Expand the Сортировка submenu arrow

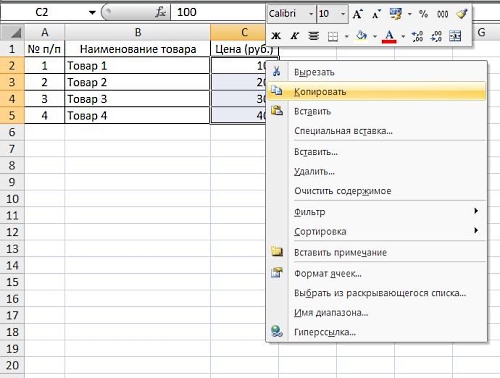[x=476, y=230]
